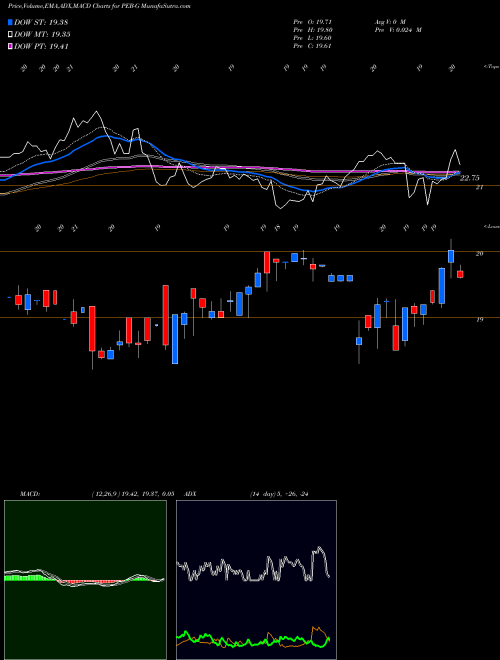Click the 'ADX' indicator heading

click(191, 494)
